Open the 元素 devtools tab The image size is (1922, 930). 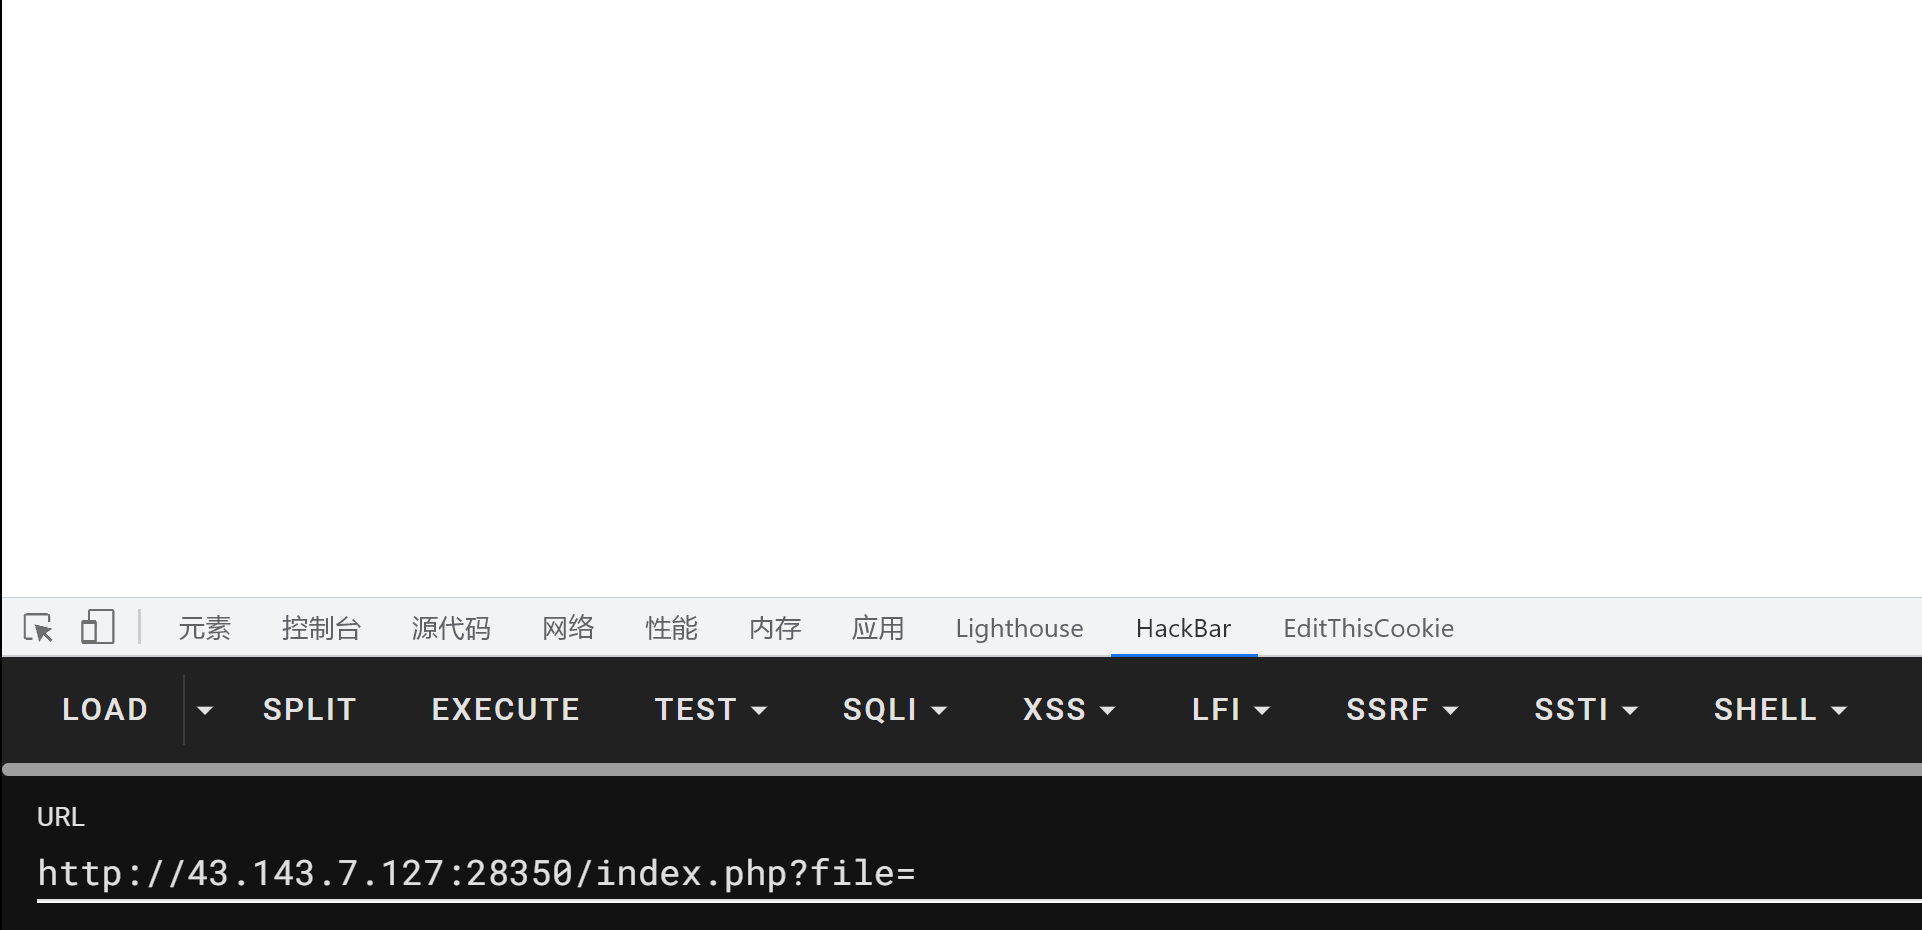pos(205,628)
